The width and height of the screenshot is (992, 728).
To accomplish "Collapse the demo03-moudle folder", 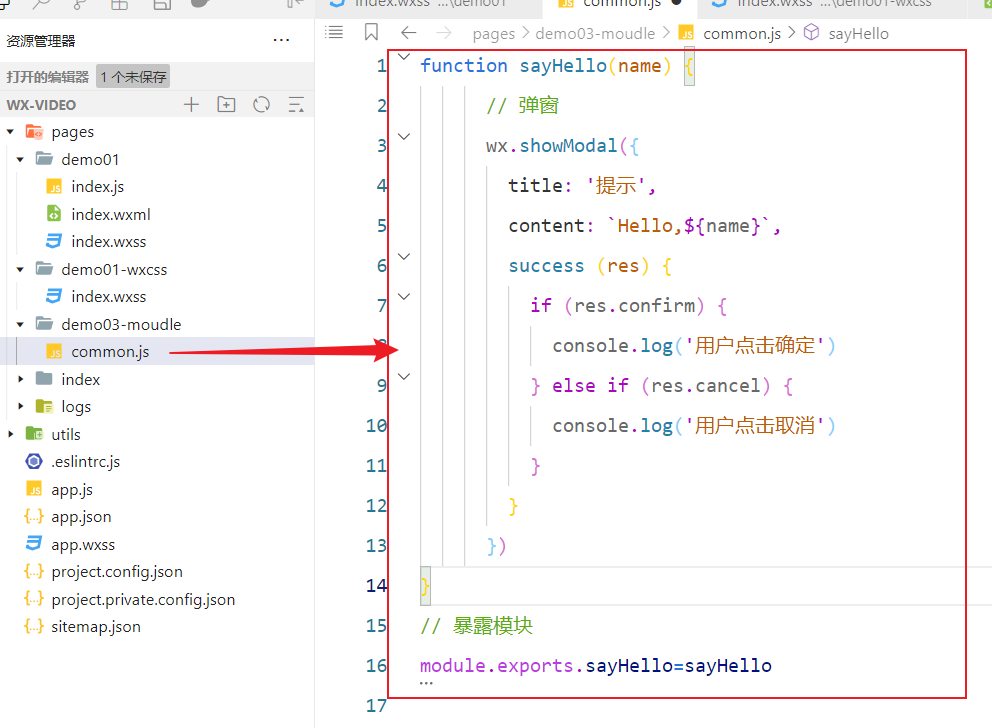I will [x=20, y=324].
